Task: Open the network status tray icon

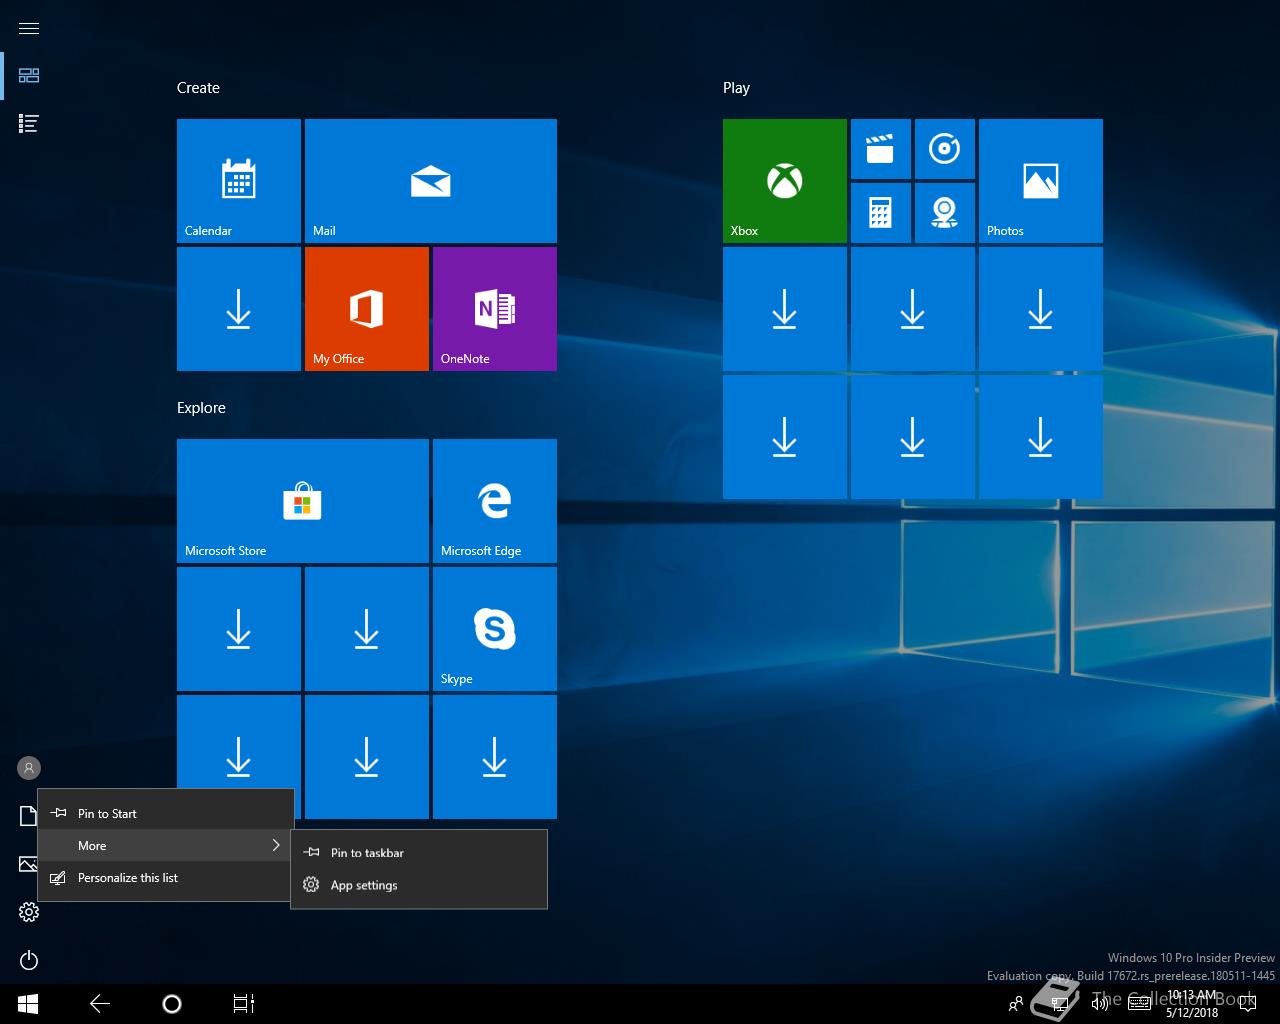Action: (1059, 1004)
